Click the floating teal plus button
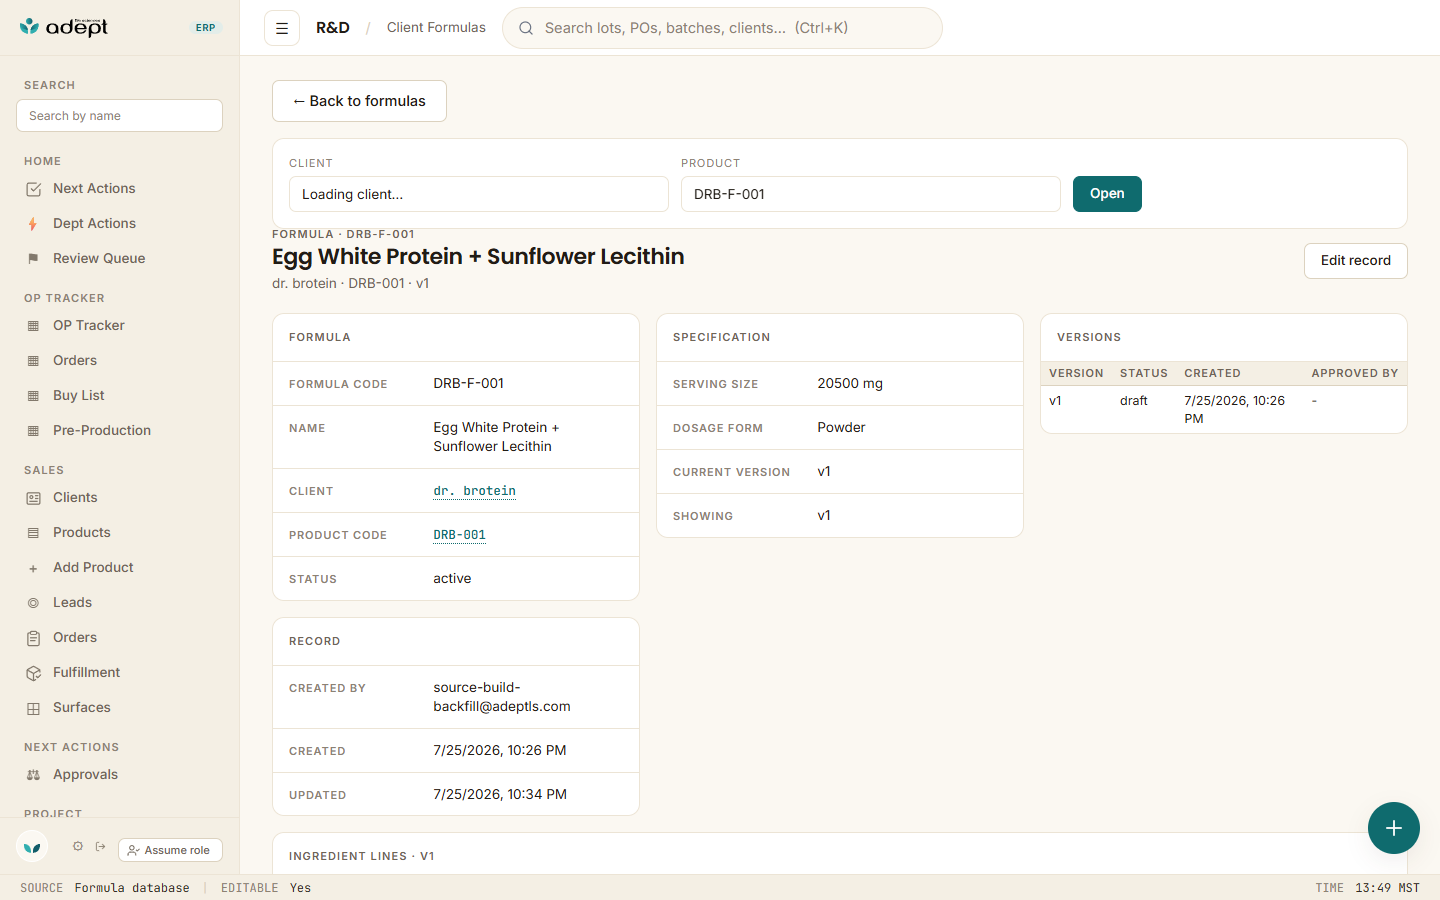 pos(1394,828)
